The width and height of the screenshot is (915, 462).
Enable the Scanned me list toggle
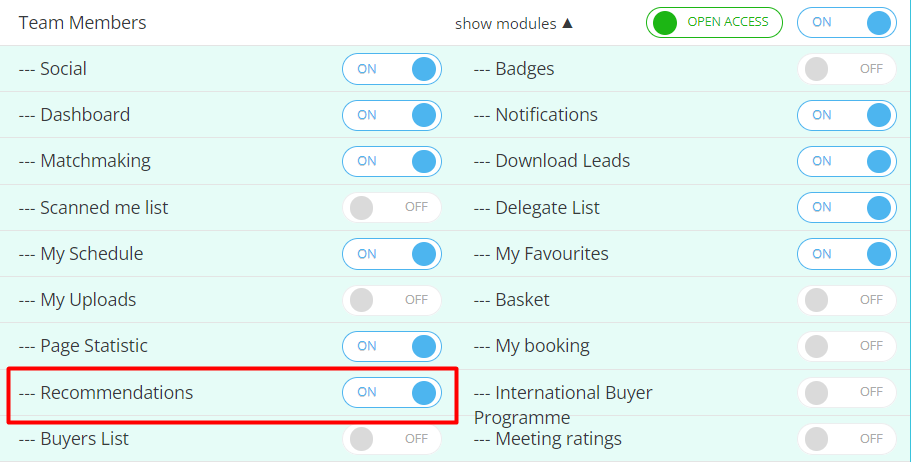(x=391, y=207)
